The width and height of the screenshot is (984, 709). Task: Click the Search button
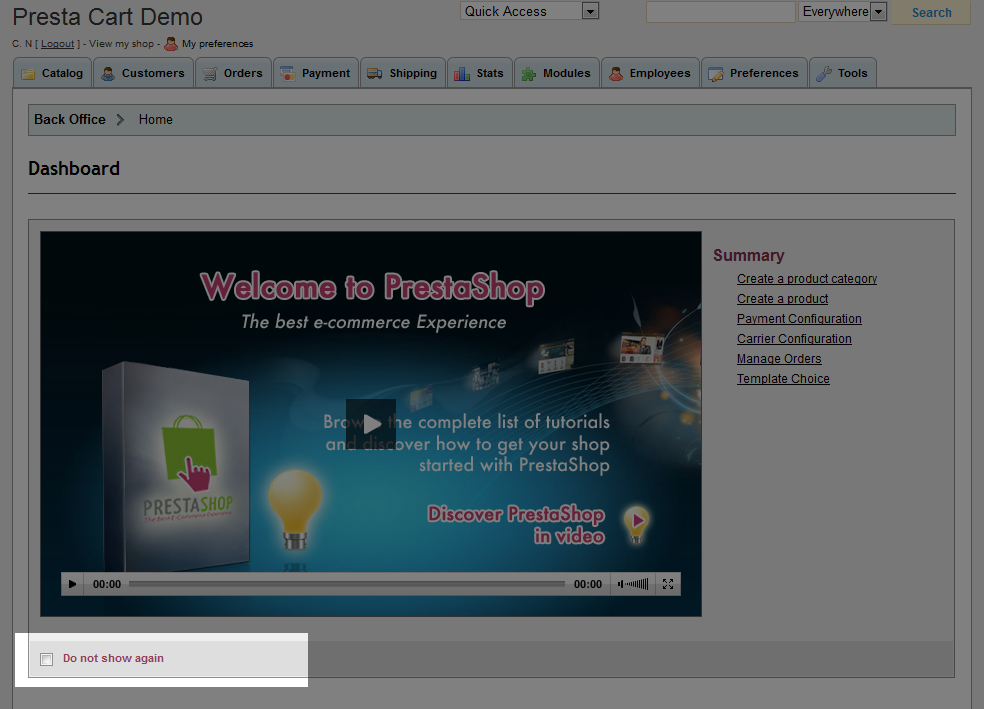click(x=931, y=13)
